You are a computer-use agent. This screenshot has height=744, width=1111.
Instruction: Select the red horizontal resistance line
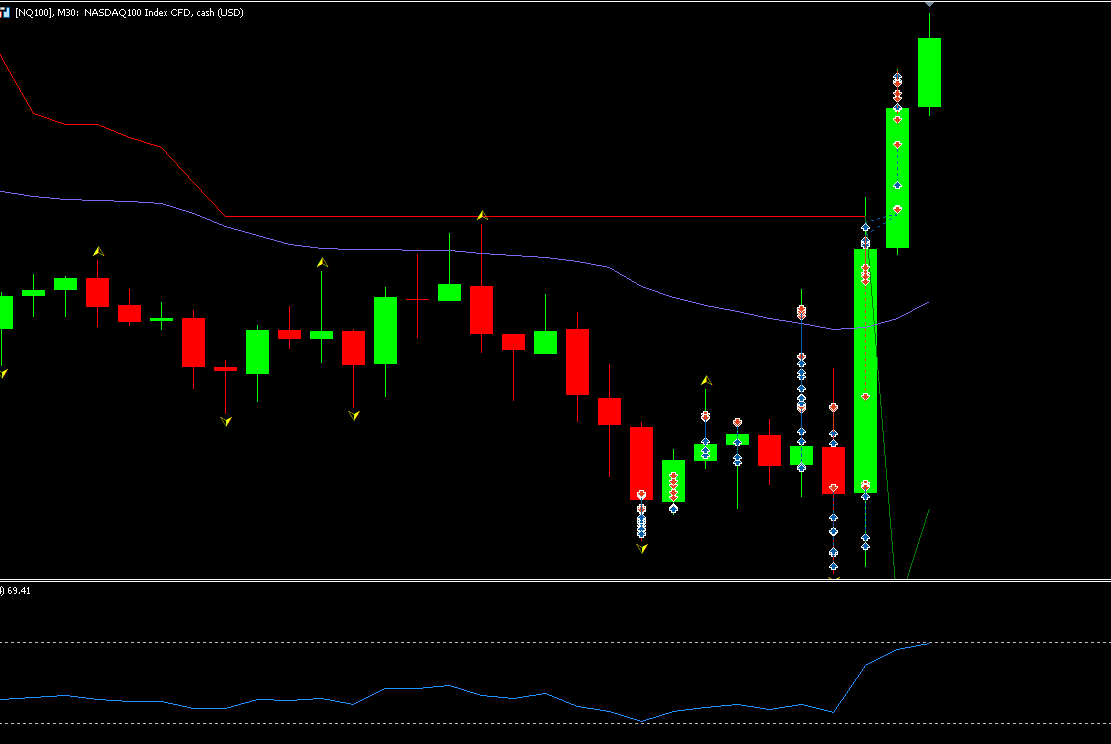click(x=544, y=216)
